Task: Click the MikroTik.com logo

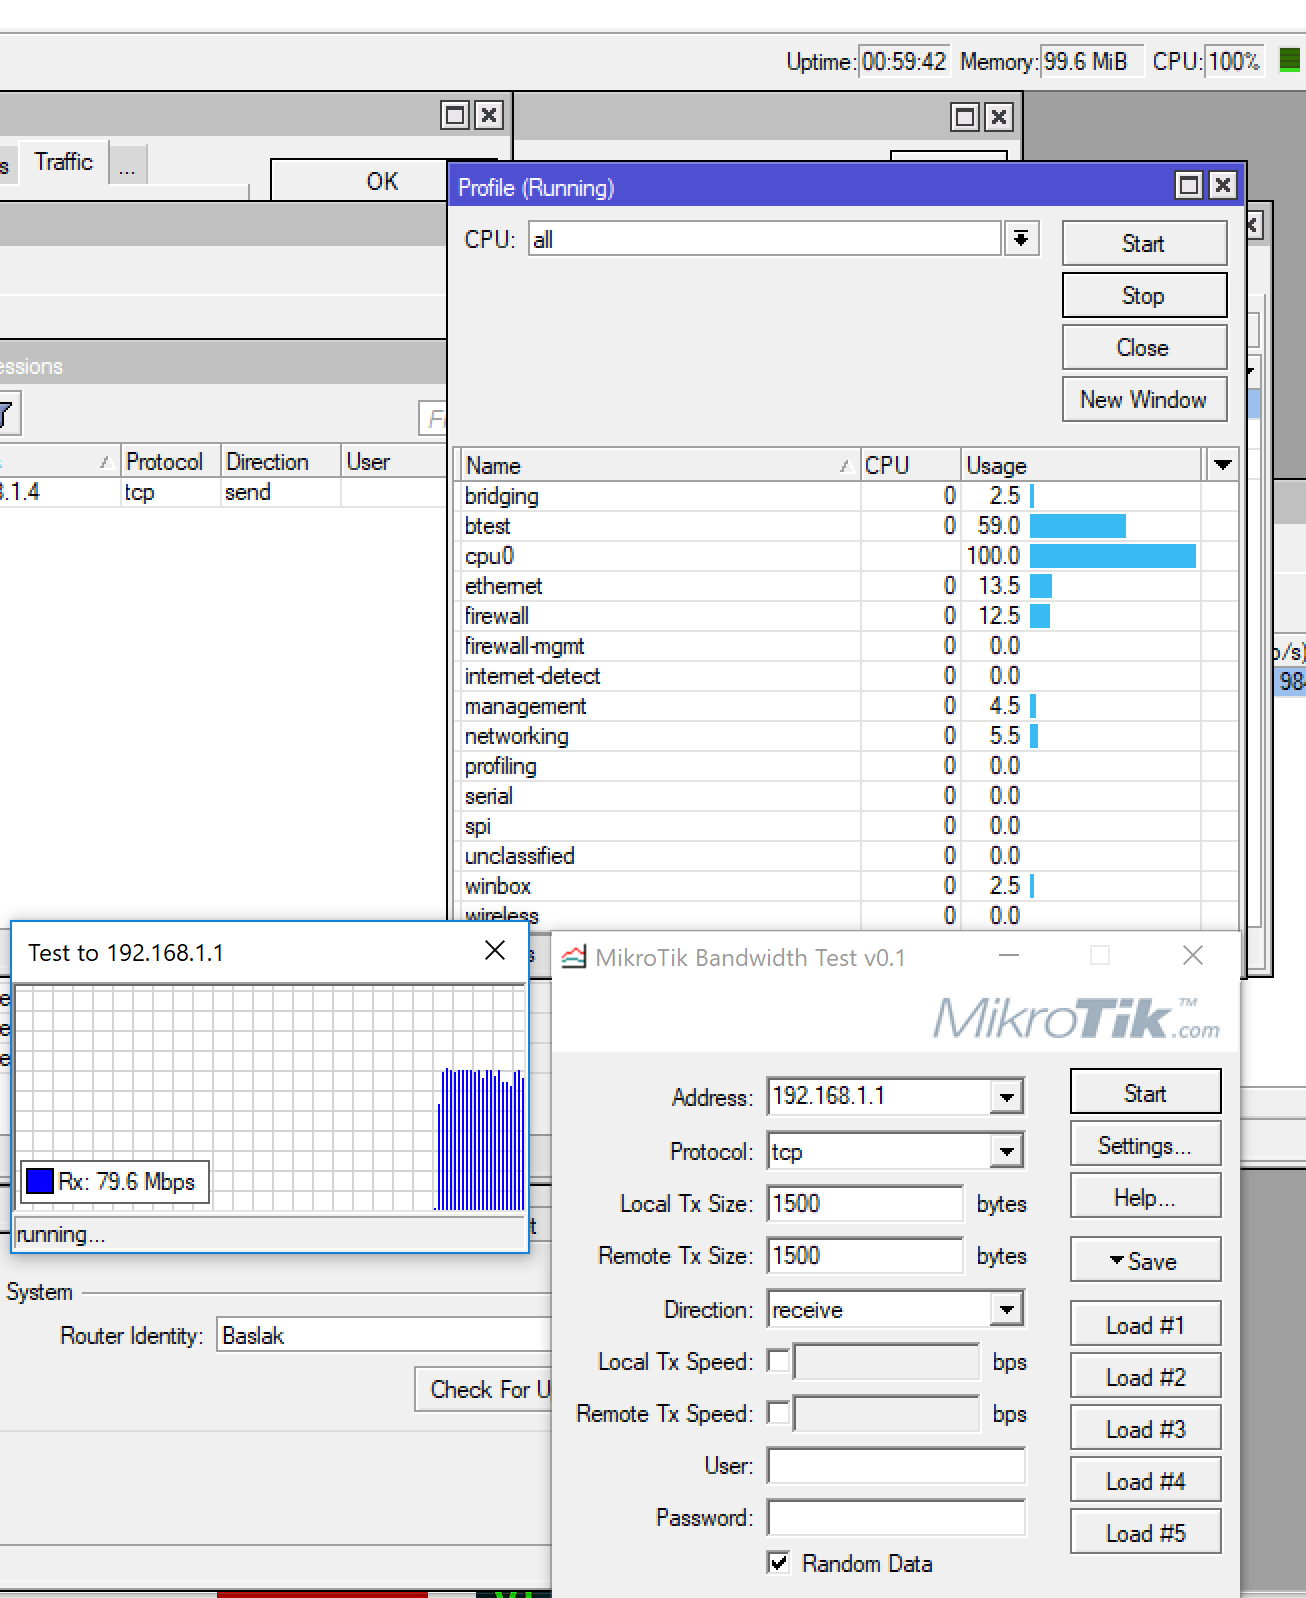Action: (x=1077, y=1019)
